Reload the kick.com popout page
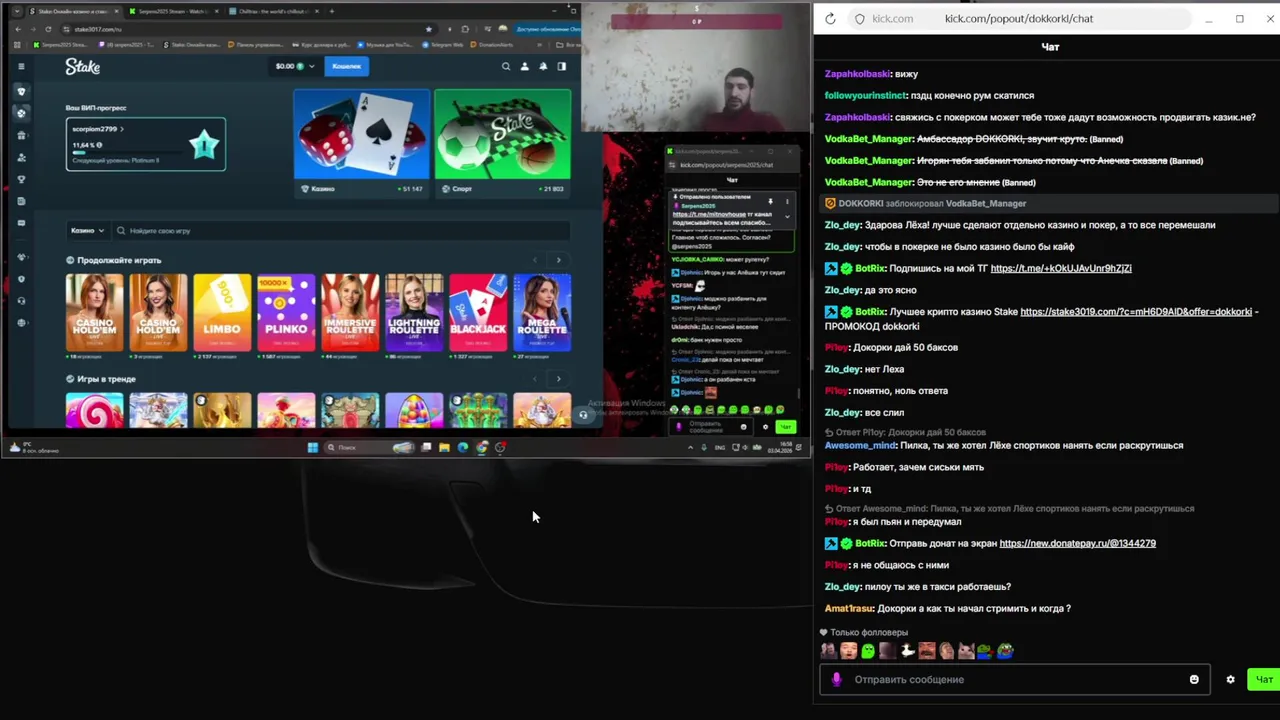This screenshot has width=1280, height=720. tap(830, 19)
